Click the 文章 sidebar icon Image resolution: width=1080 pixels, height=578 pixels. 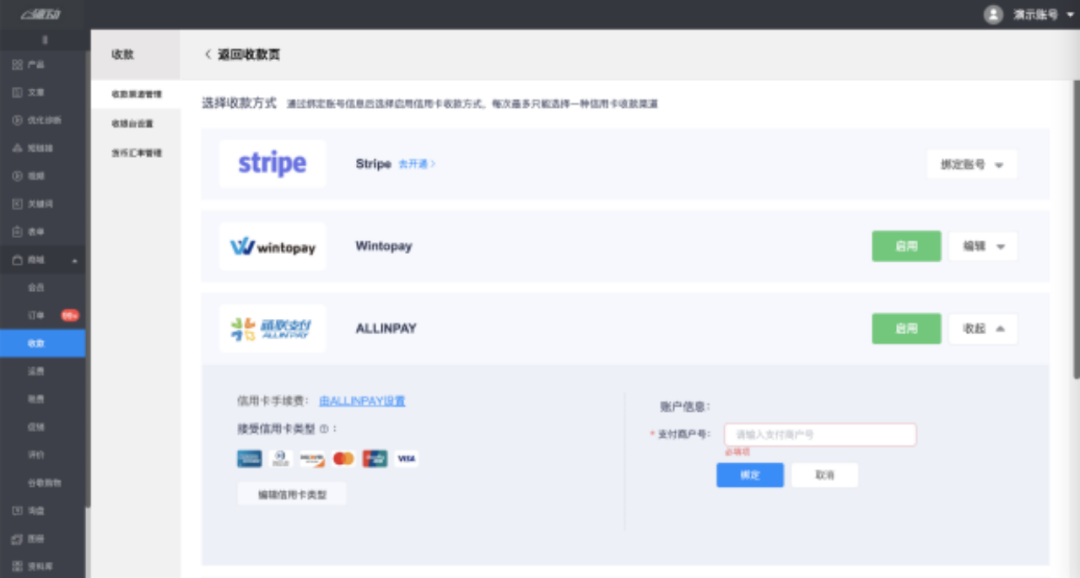[x=17, y=93]
